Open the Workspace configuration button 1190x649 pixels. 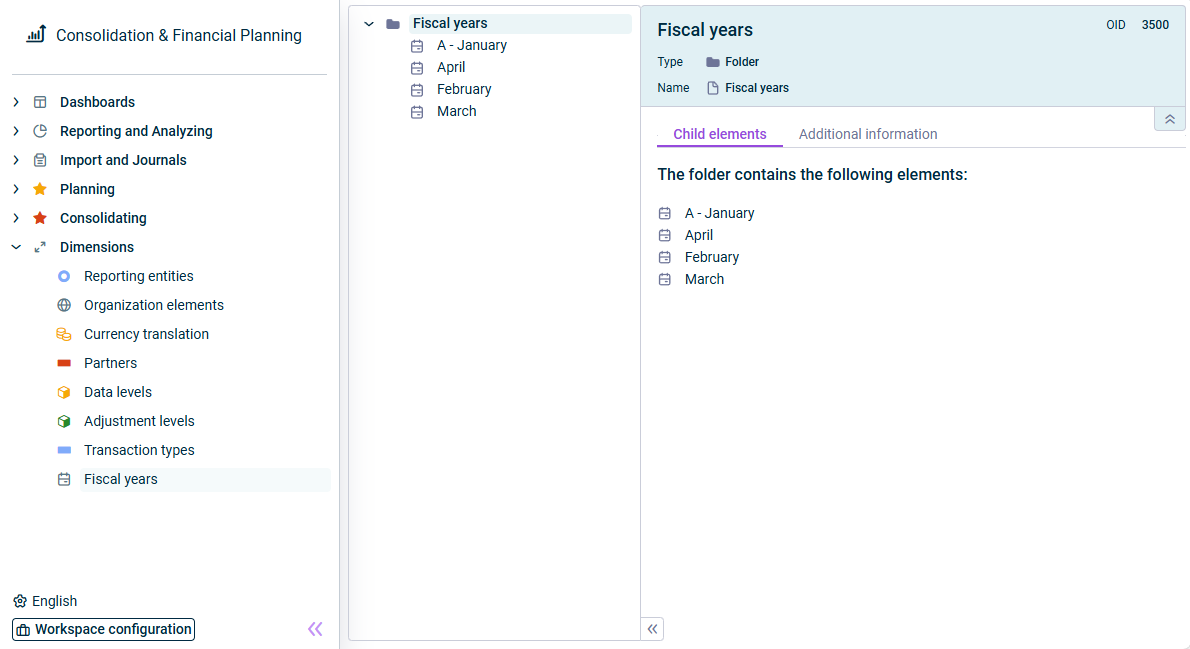click(x=103, y=629)
